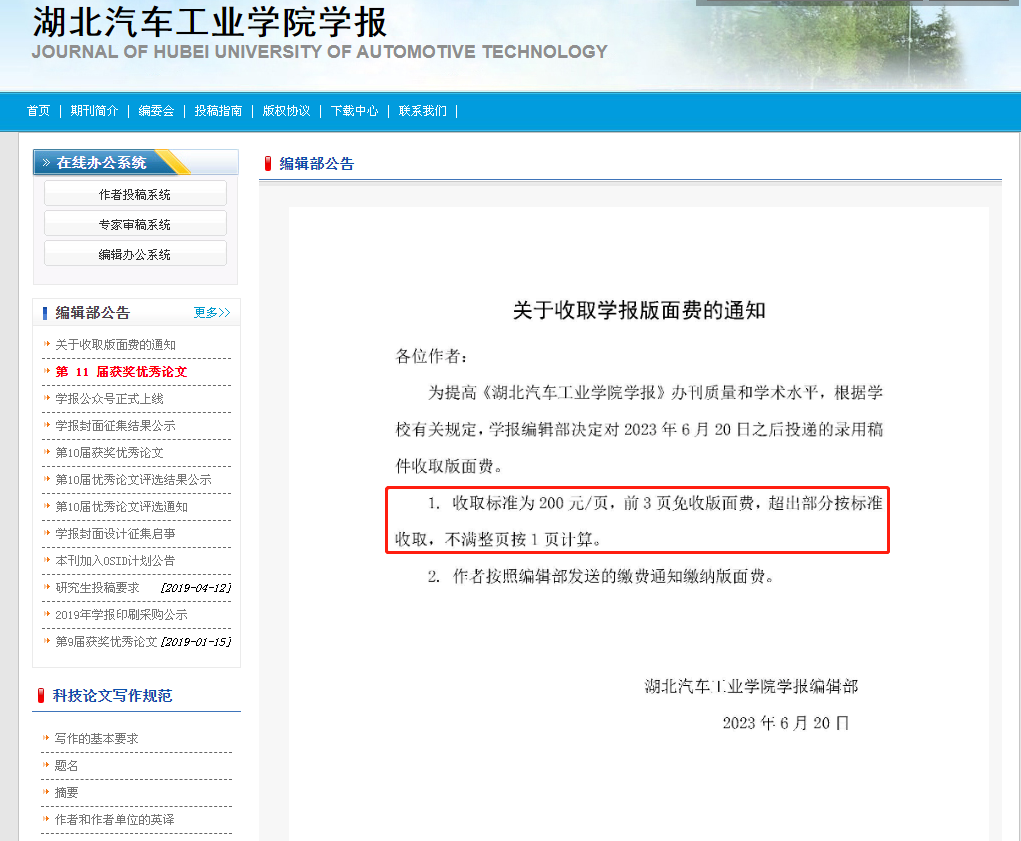The width and height of the screenshot is (1021, 841).
Task: Click the 科技论文写作规范 section heading
Action: pos(113,696)
